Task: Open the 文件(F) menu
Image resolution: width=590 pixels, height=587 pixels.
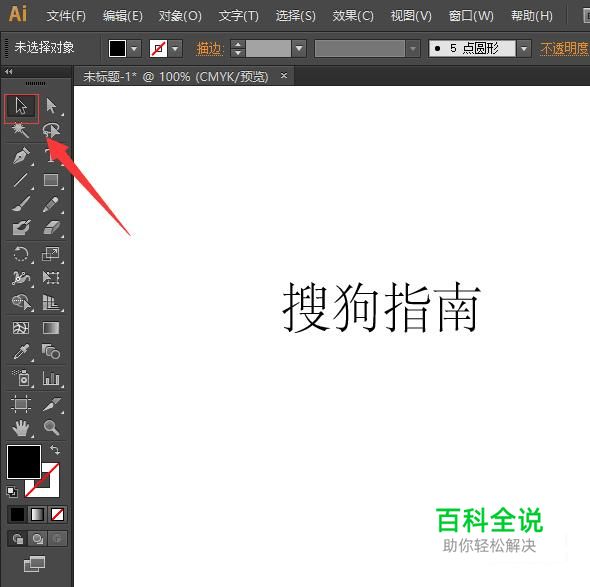Action: coord(66,16)
